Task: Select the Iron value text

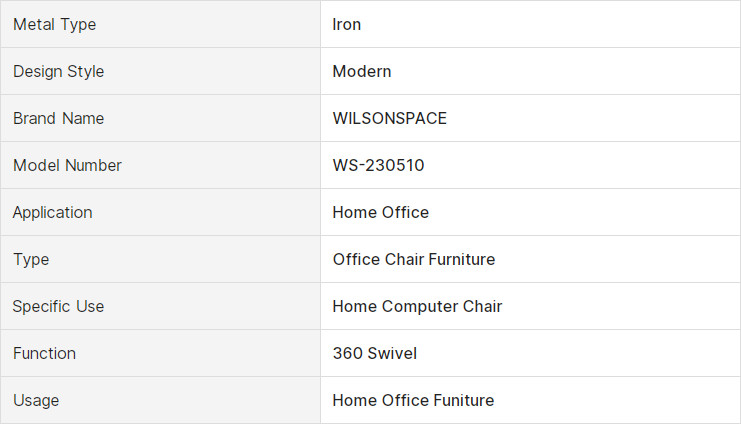Action: coord(346,24)
